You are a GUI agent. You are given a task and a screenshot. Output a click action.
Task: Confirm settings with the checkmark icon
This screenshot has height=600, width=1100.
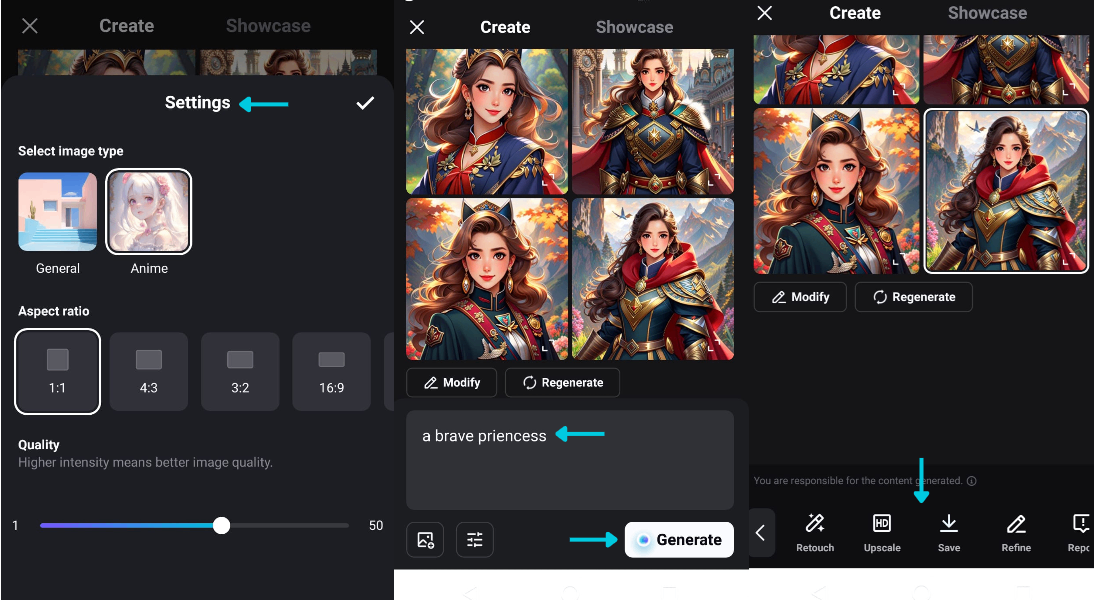pyautogui.click(x=365, y=103)
